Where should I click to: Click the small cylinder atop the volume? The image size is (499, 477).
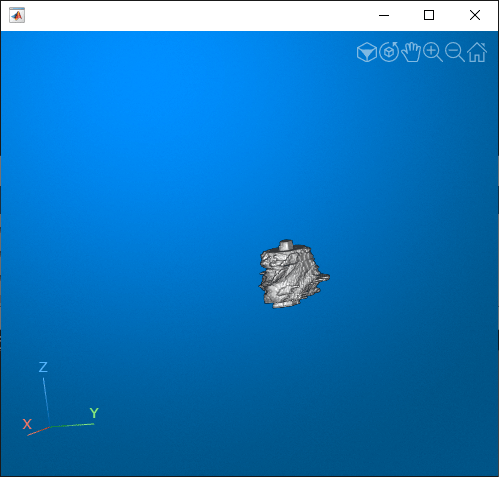[286, 245]
